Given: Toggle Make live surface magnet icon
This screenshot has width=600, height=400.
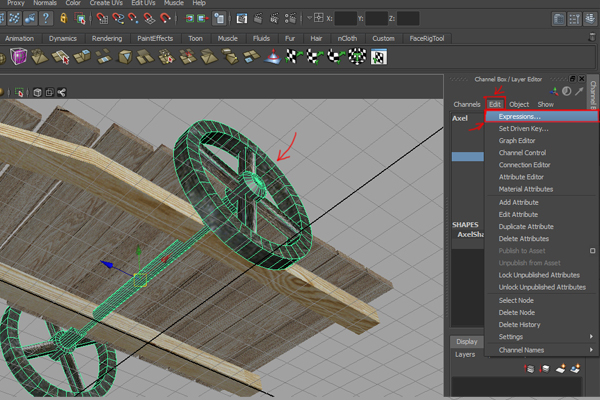Looking at the screenshot, I should pos(165,18).
